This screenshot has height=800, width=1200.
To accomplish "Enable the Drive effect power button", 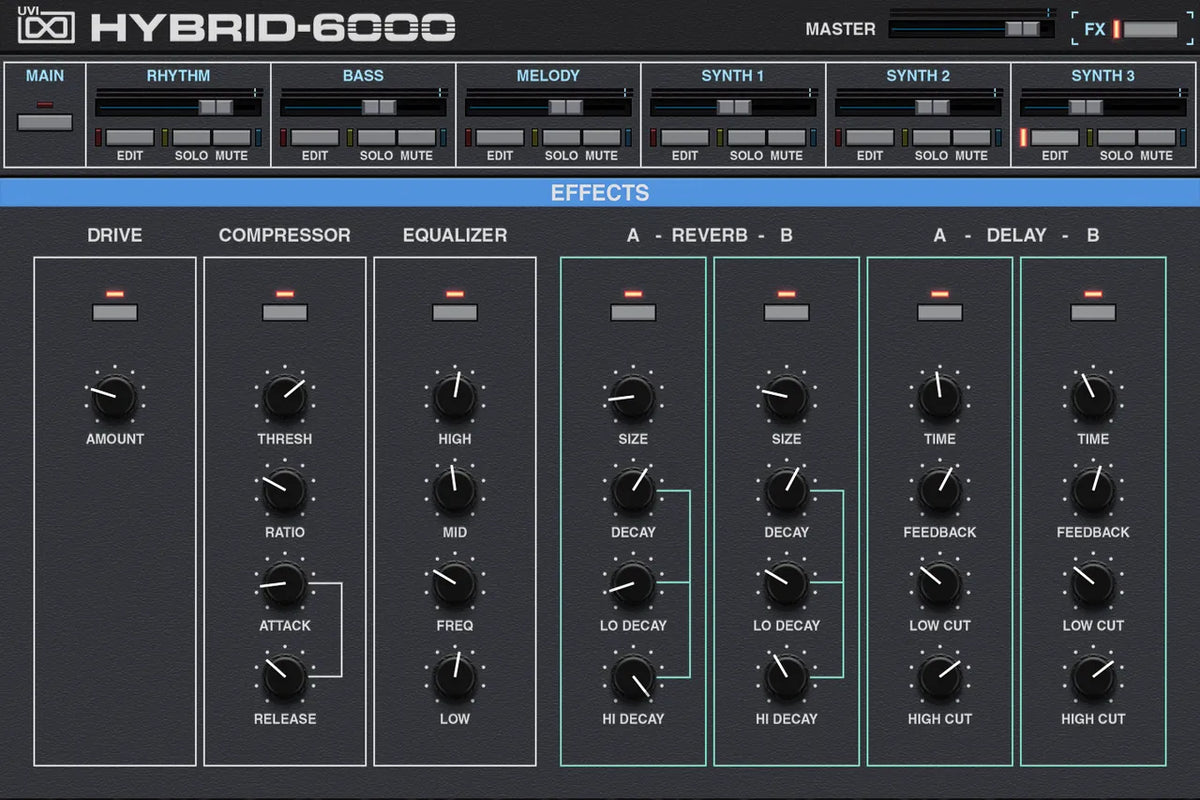I will [x=113, y=311].
